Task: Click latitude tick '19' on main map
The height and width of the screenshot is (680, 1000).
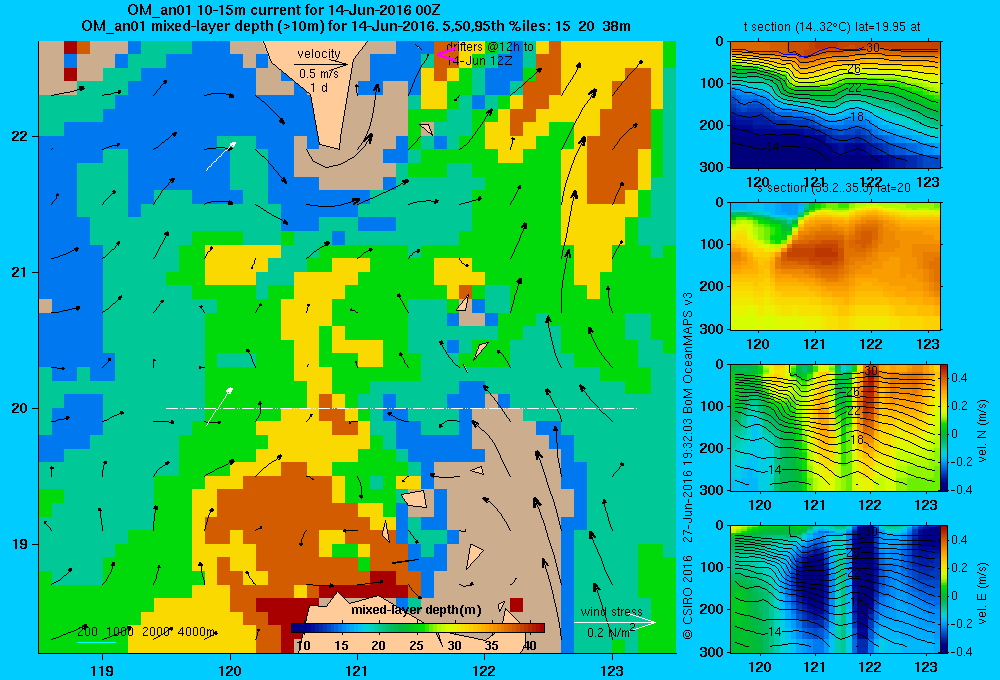Action: click(19, 544)
